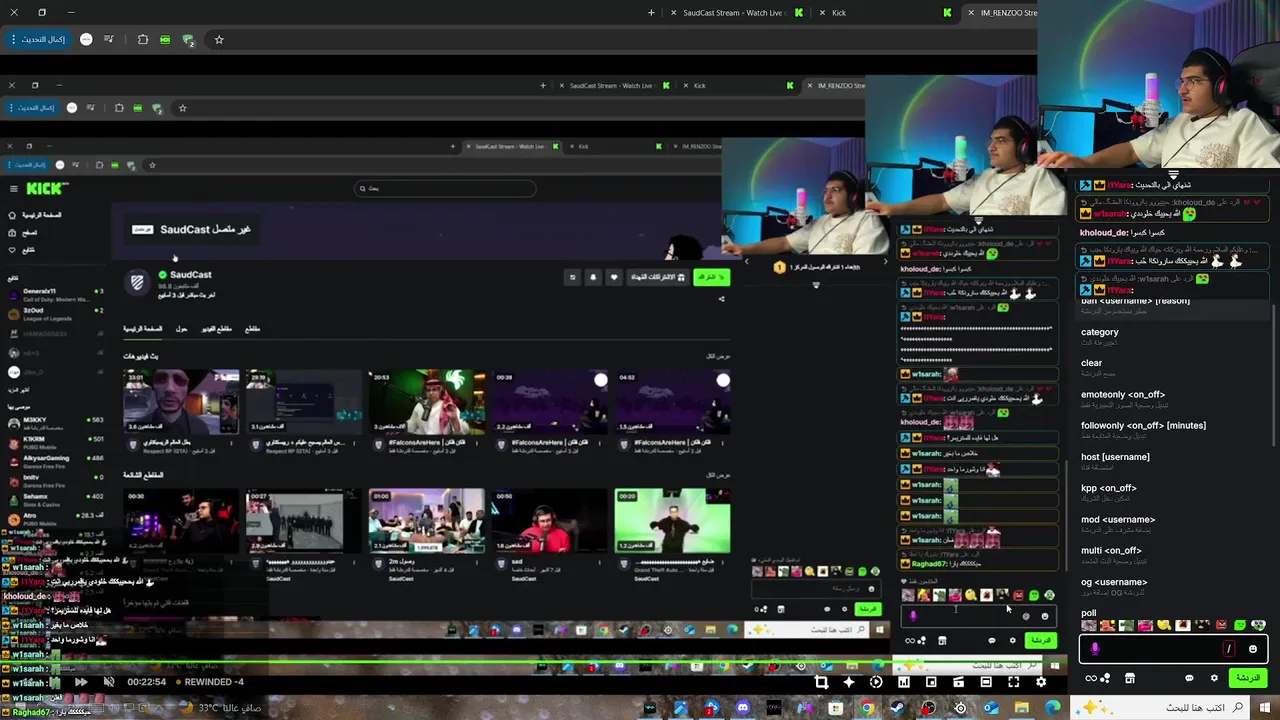The image size is (1280, 720).
Task: Click the speech bubble icon in right chat footer
Action: (x=1189, y=678)
